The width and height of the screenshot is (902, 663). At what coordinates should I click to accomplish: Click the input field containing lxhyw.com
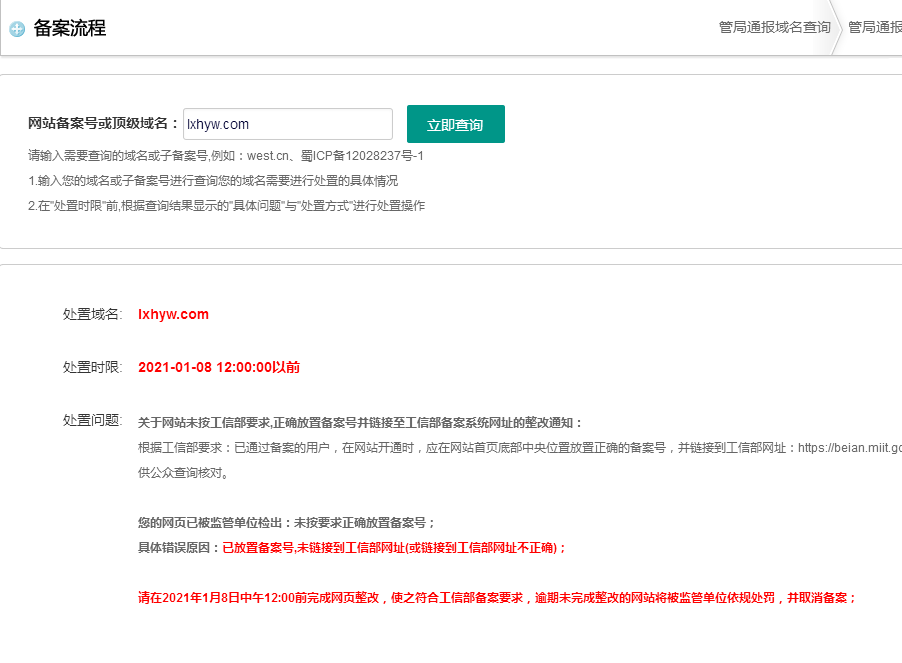(287, 123)
